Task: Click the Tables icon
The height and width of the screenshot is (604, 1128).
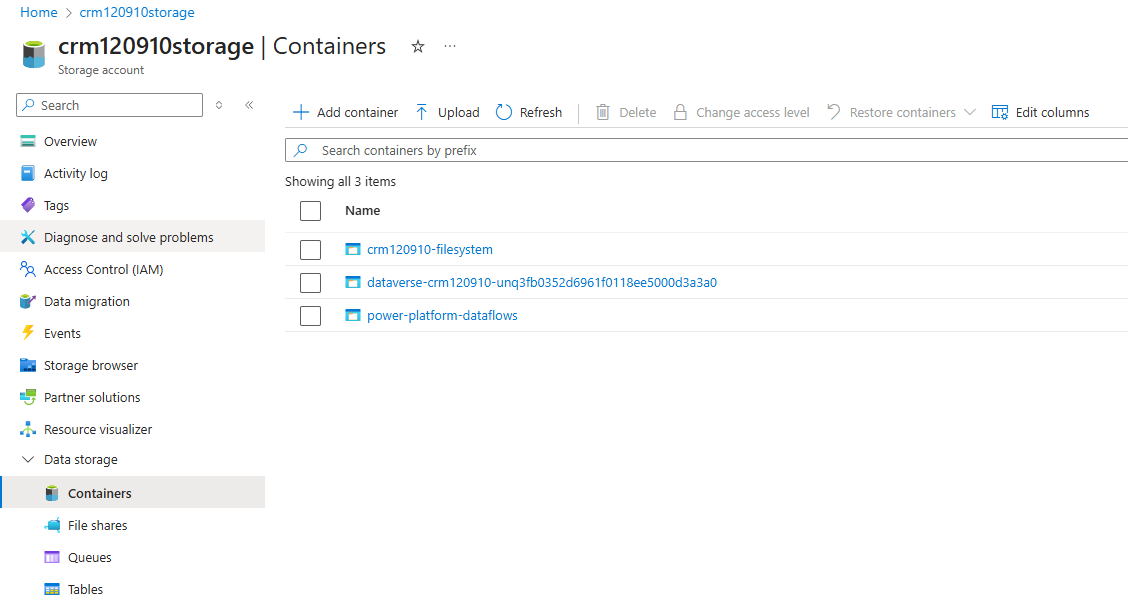Action: pos(52,590)
